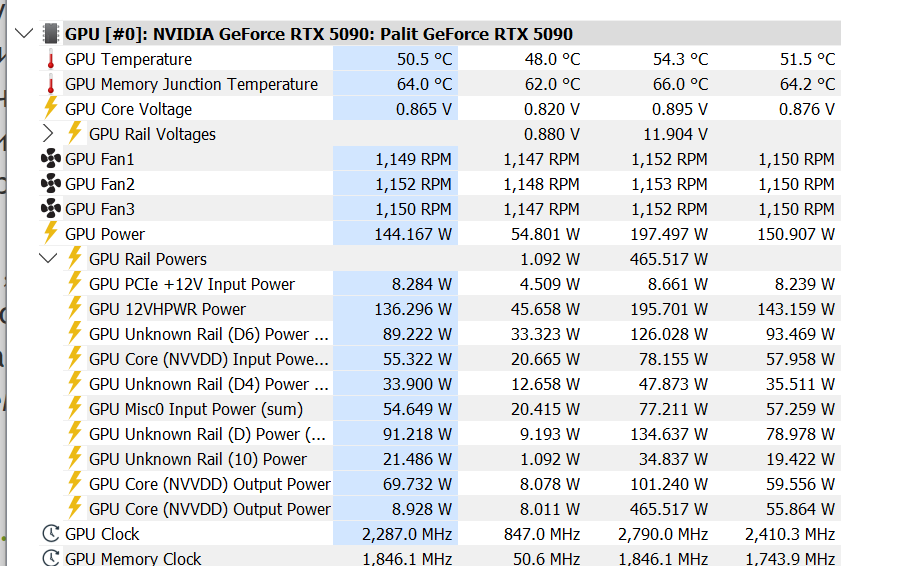Select the GPU Memory Clock label

click(x=133, y=559)
